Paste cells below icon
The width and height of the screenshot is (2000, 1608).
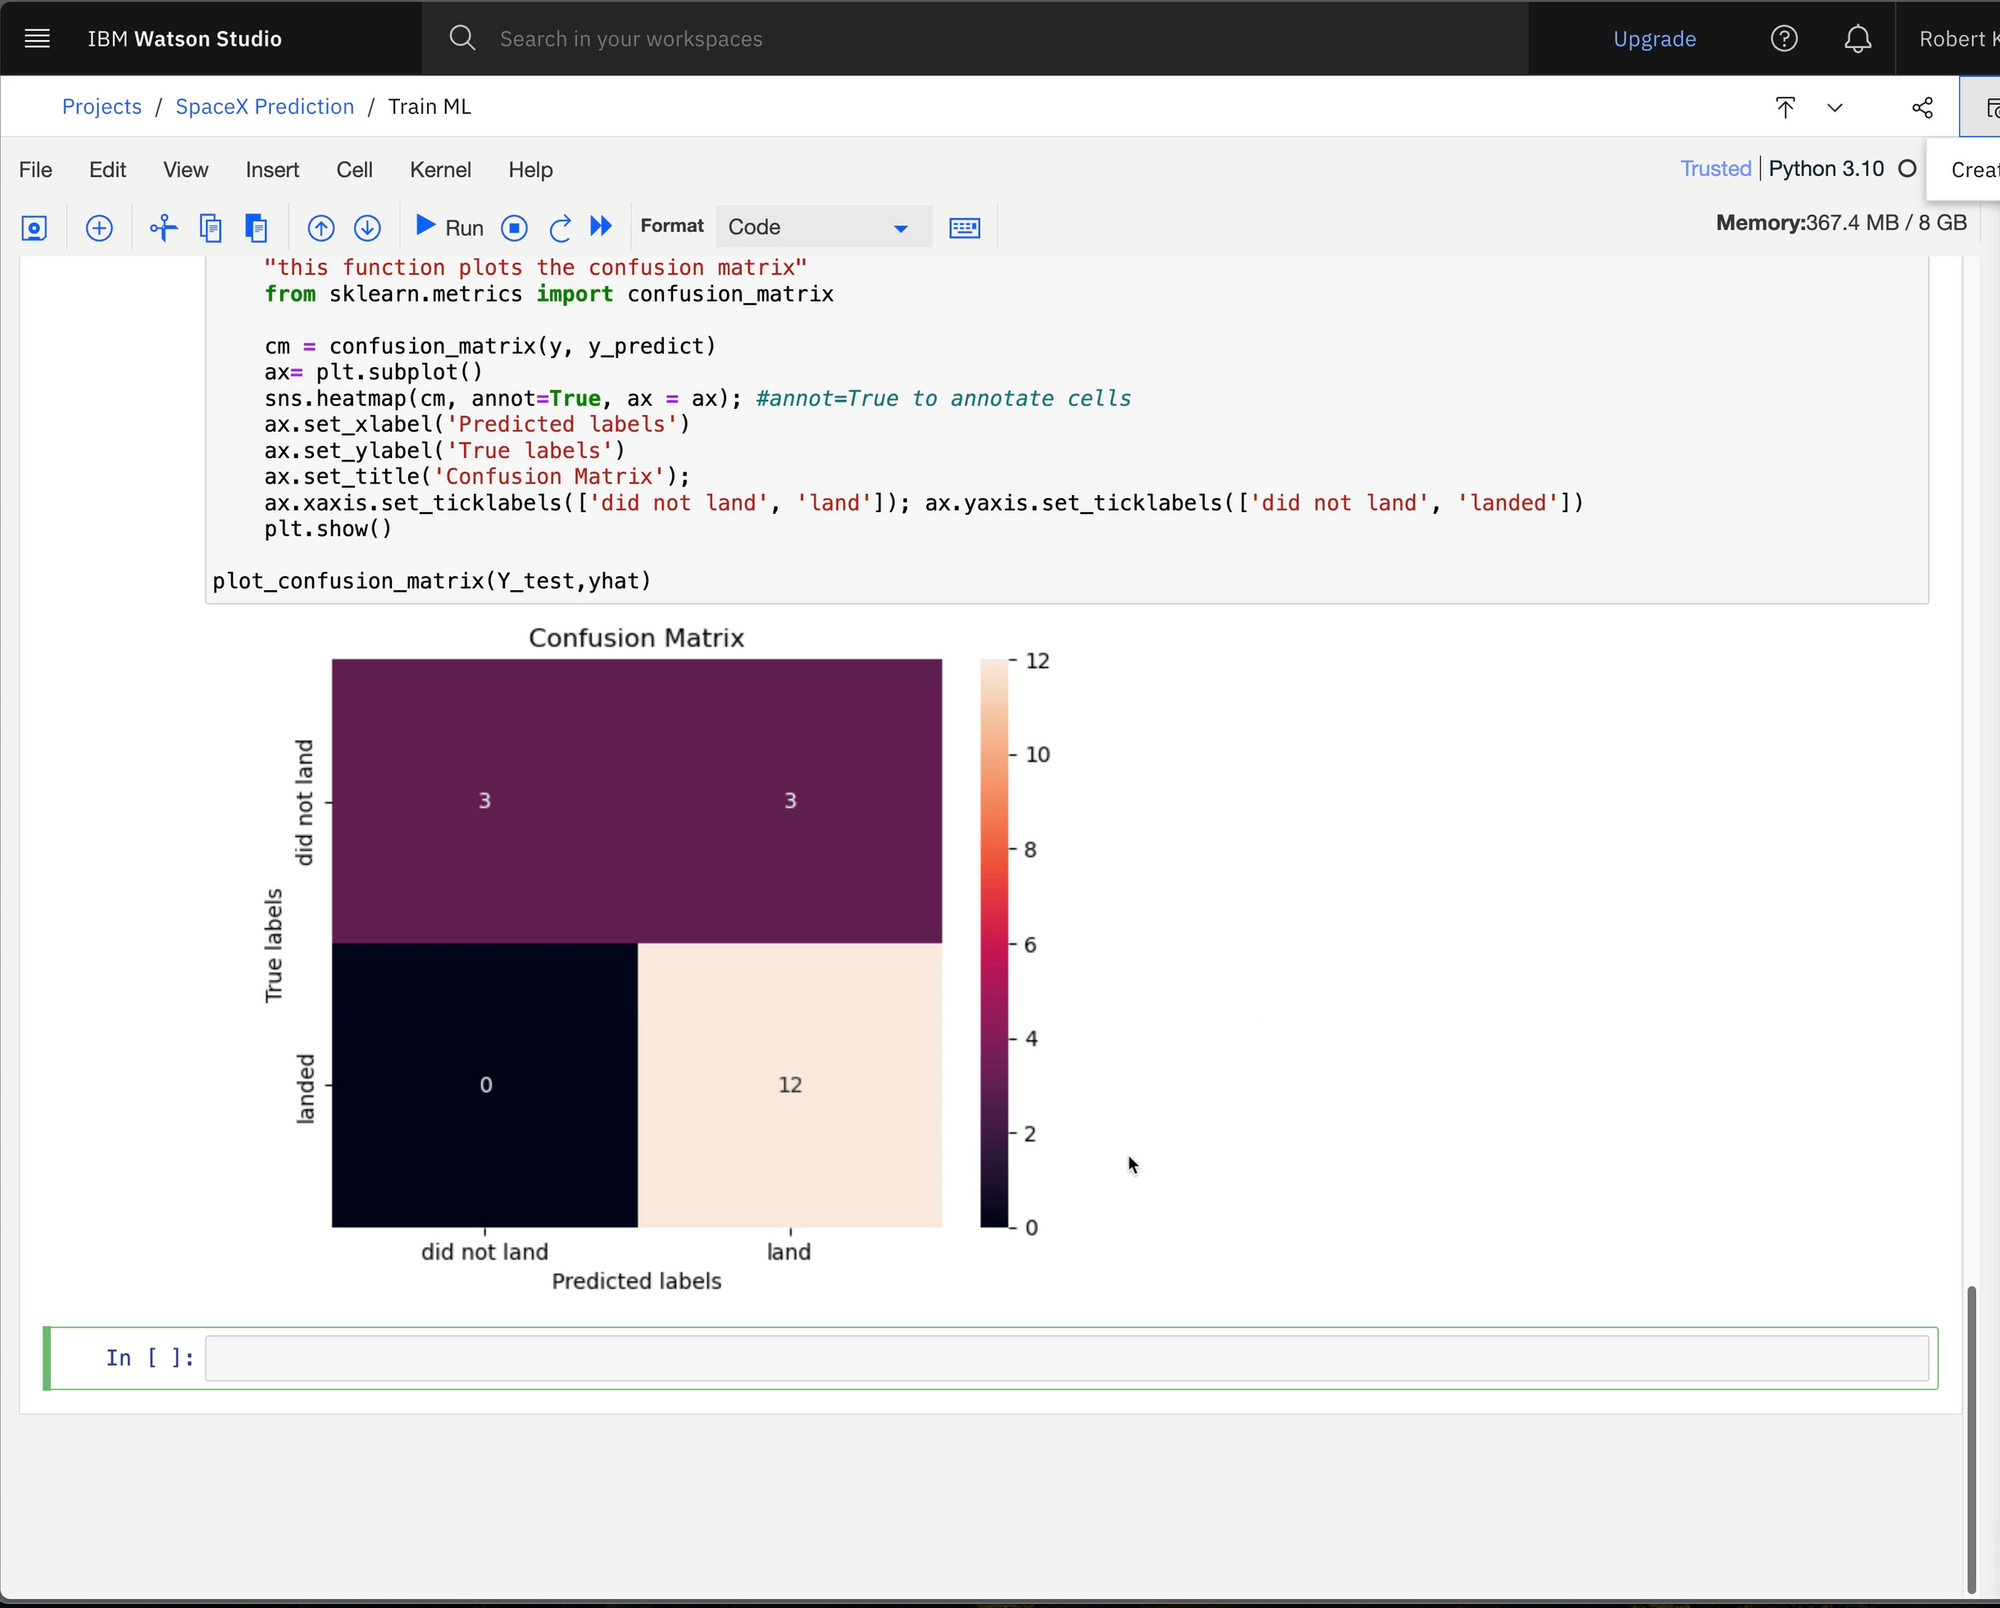click(256, 228)
